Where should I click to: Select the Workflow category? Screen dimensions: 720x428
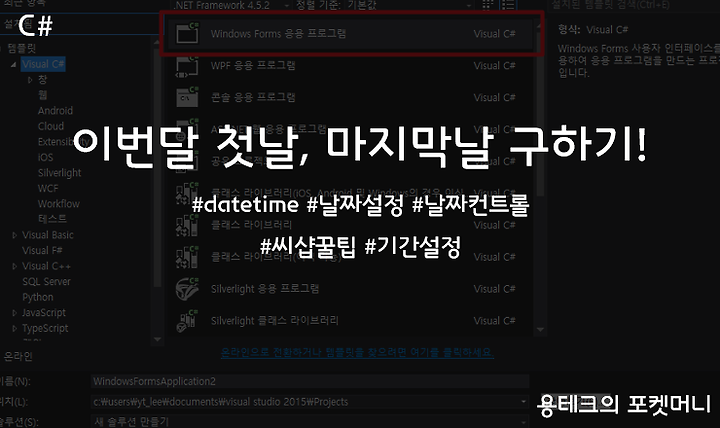tap(58, 204)
